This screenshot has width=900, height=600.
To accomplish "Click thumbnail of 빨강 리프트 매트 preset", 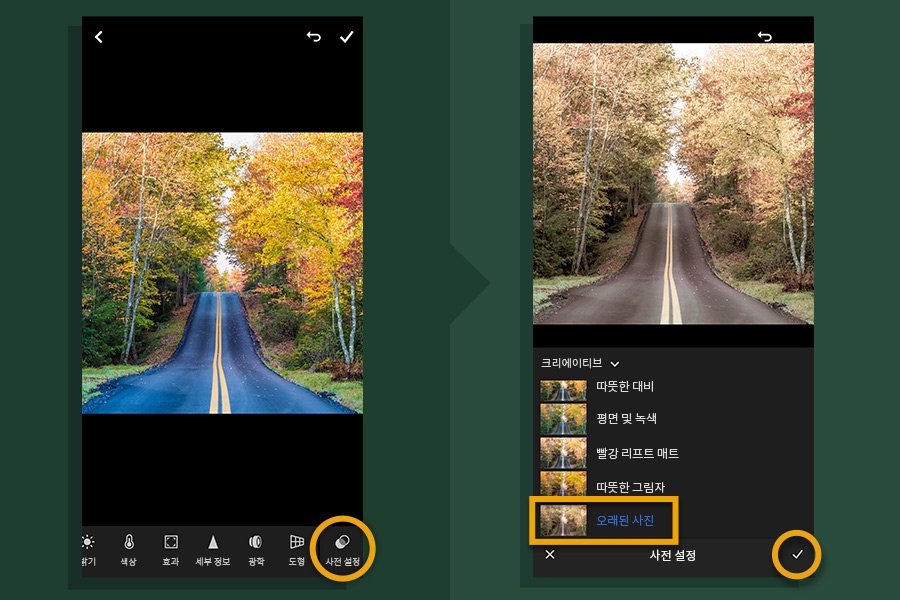I will click(x=563, y=453).
